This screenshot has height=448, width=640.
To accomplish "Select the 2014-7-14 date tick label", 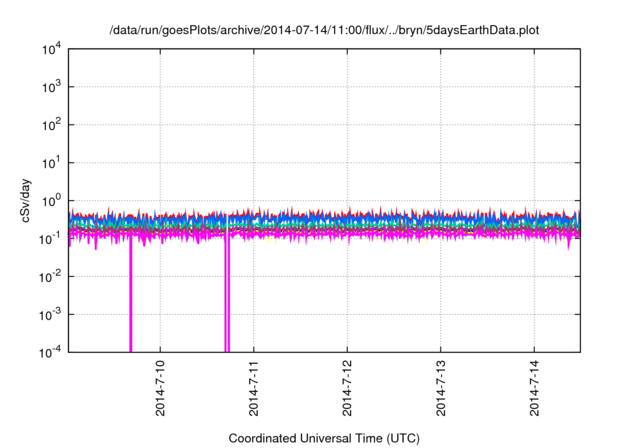I will coord(534,388).
